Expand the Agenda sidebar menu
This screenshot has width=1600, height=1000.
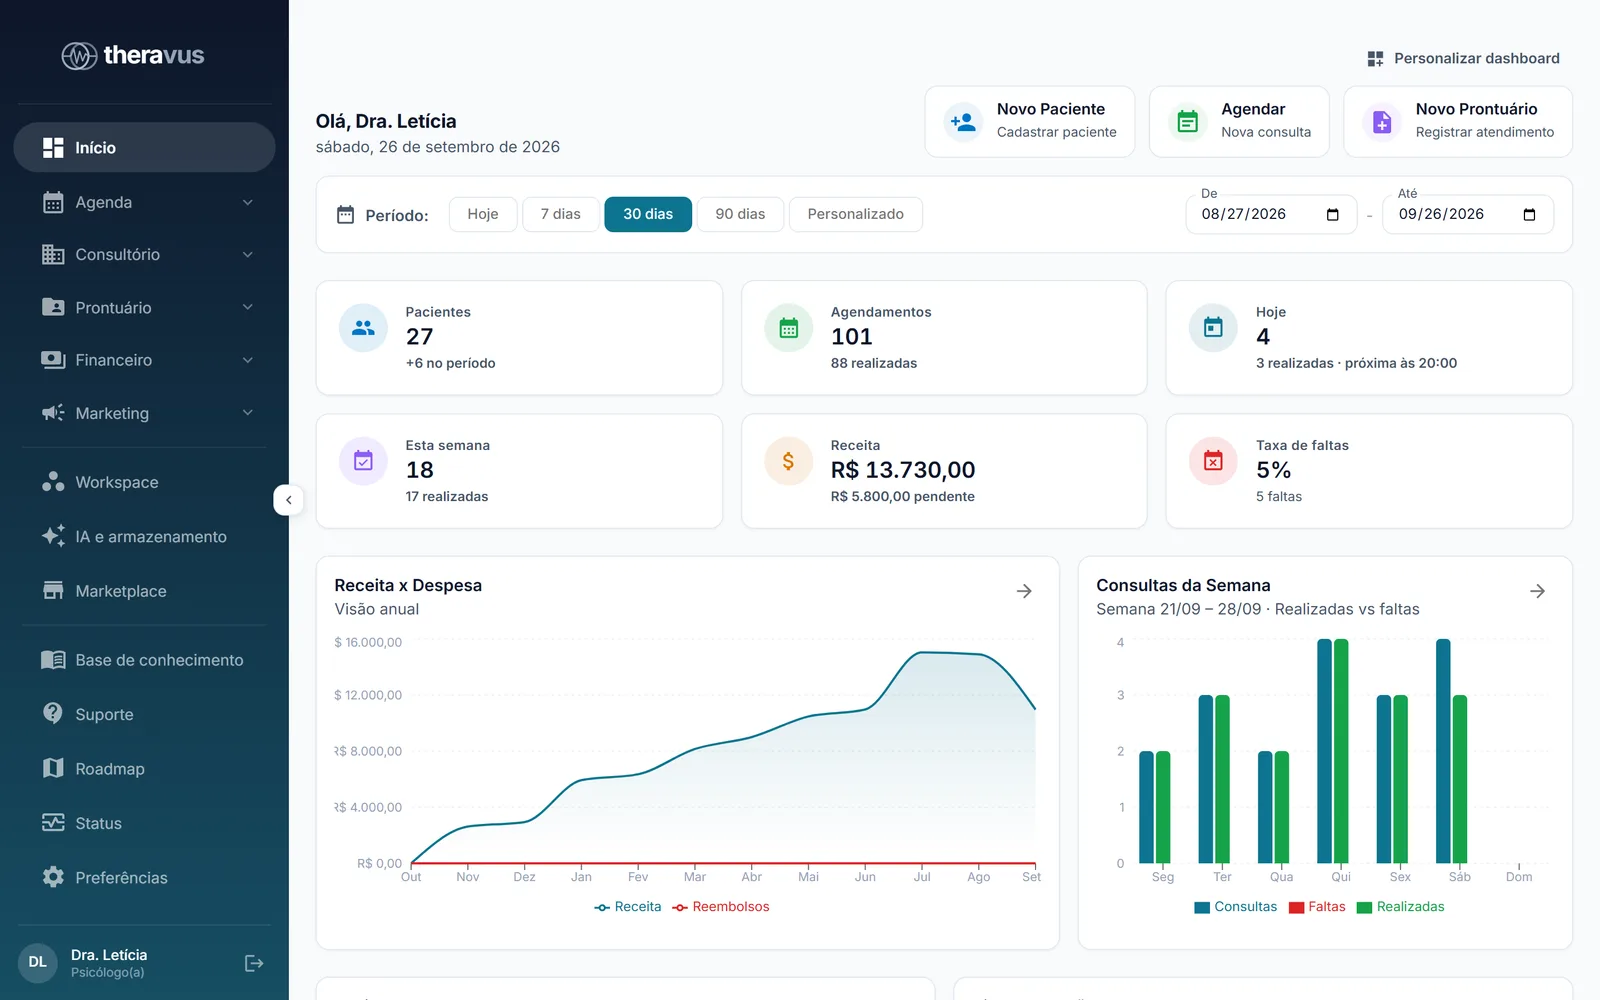145,202
